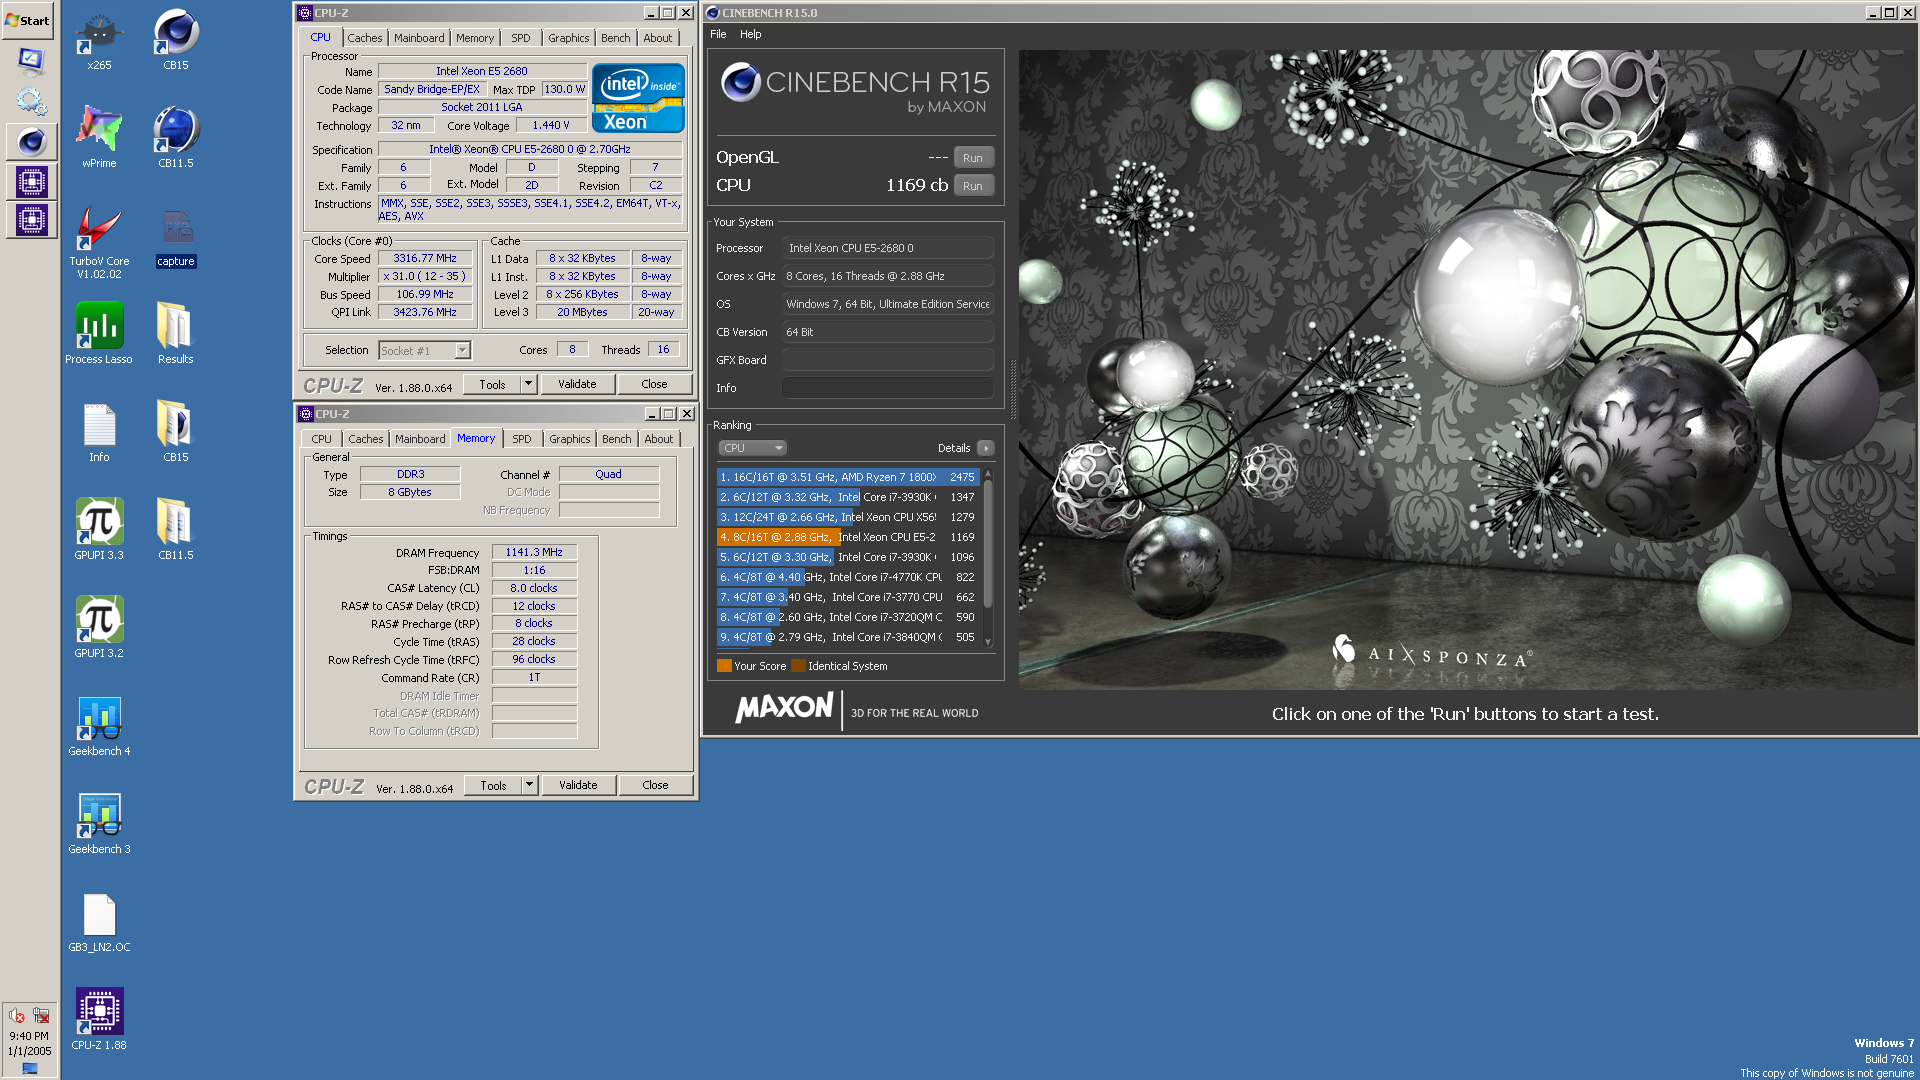1920x1080 pixels.
Task: Expand the Ranking CPU dropdown in Cinebench
Action: (752, 448)
